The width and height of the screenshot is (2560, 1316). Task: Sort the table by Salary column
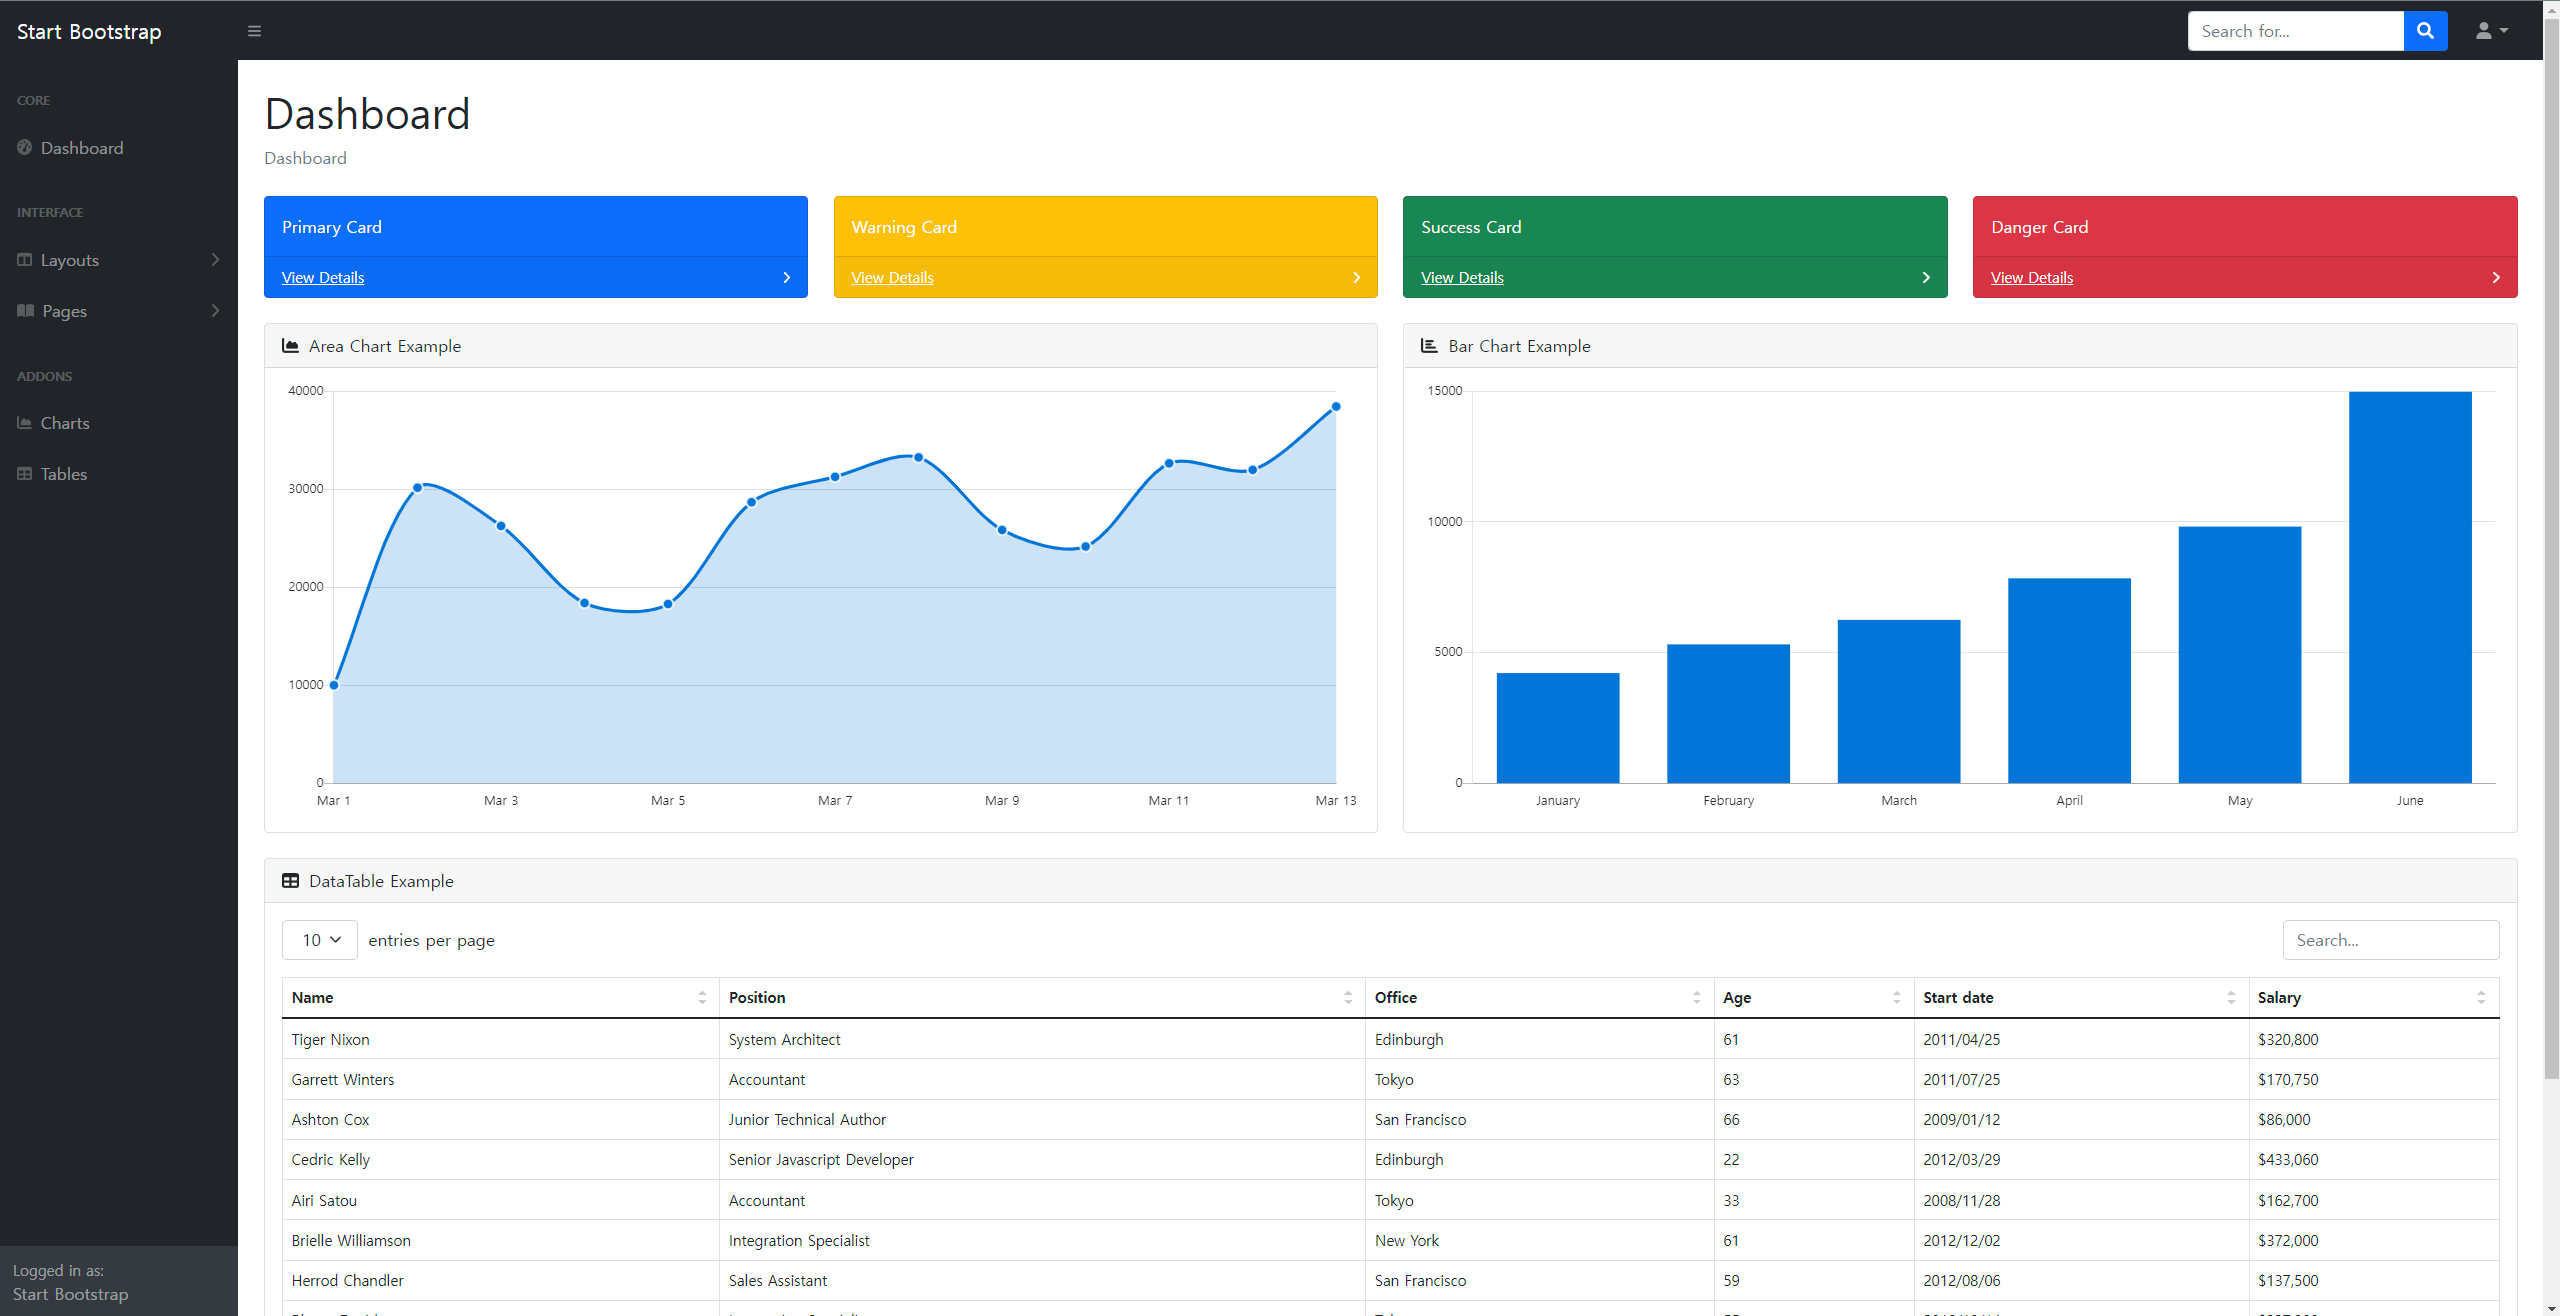tap(2374, 998)
